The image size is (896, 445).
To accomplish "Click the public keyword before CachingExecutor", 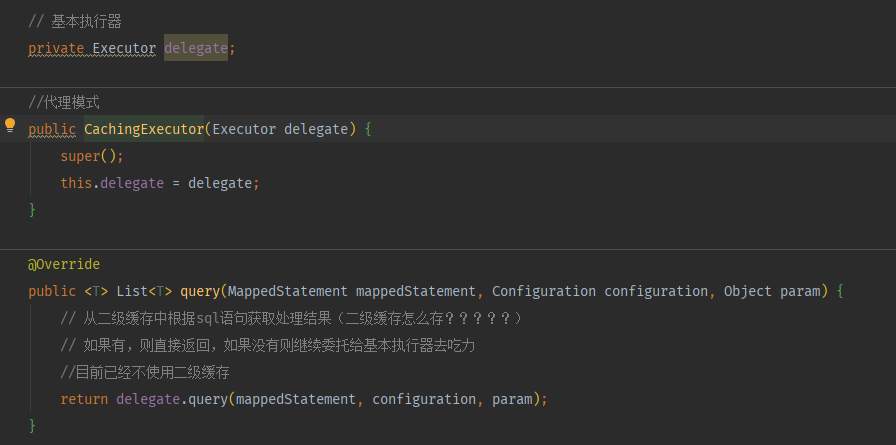I will tap(52, 129).
